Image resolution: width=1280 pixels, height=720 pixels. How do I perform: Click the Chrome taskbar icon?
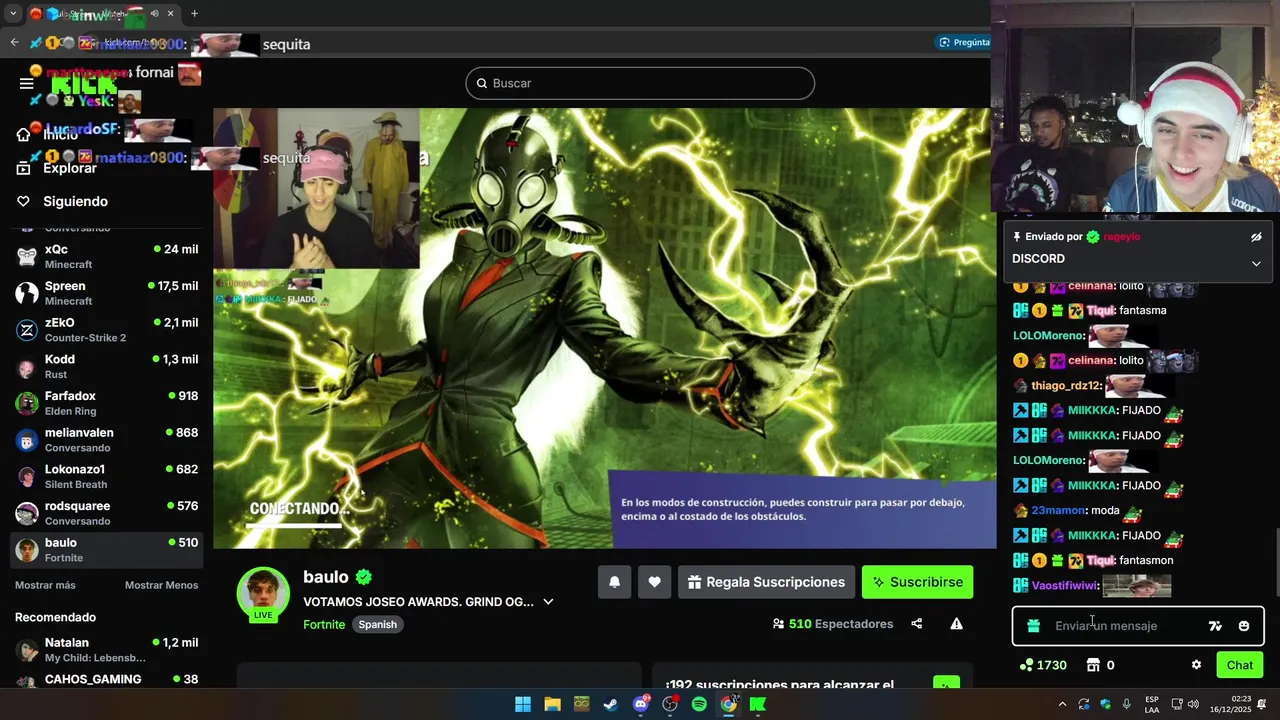point(729,704)
